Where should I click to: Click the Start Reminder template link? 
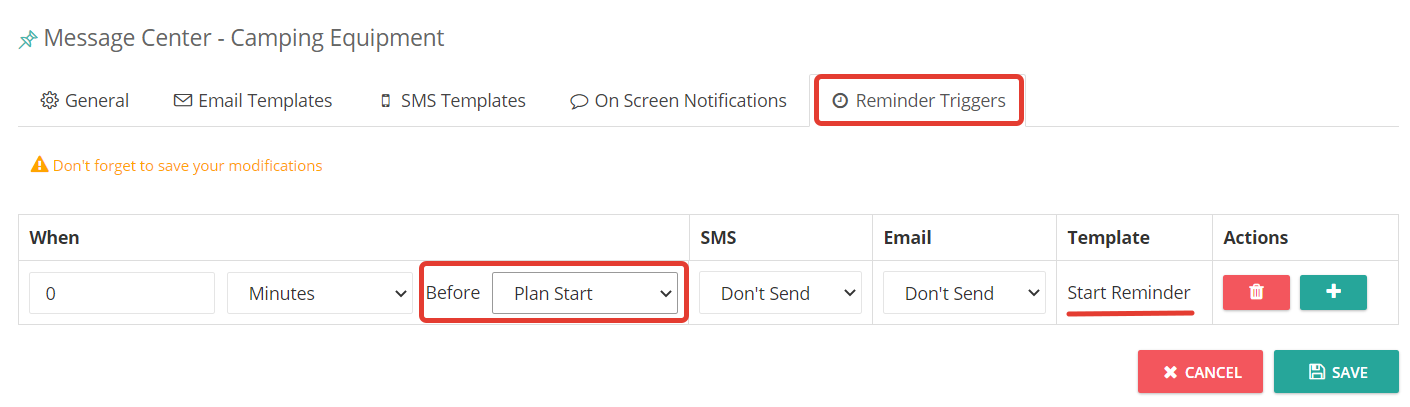[x=1129, y=293]
